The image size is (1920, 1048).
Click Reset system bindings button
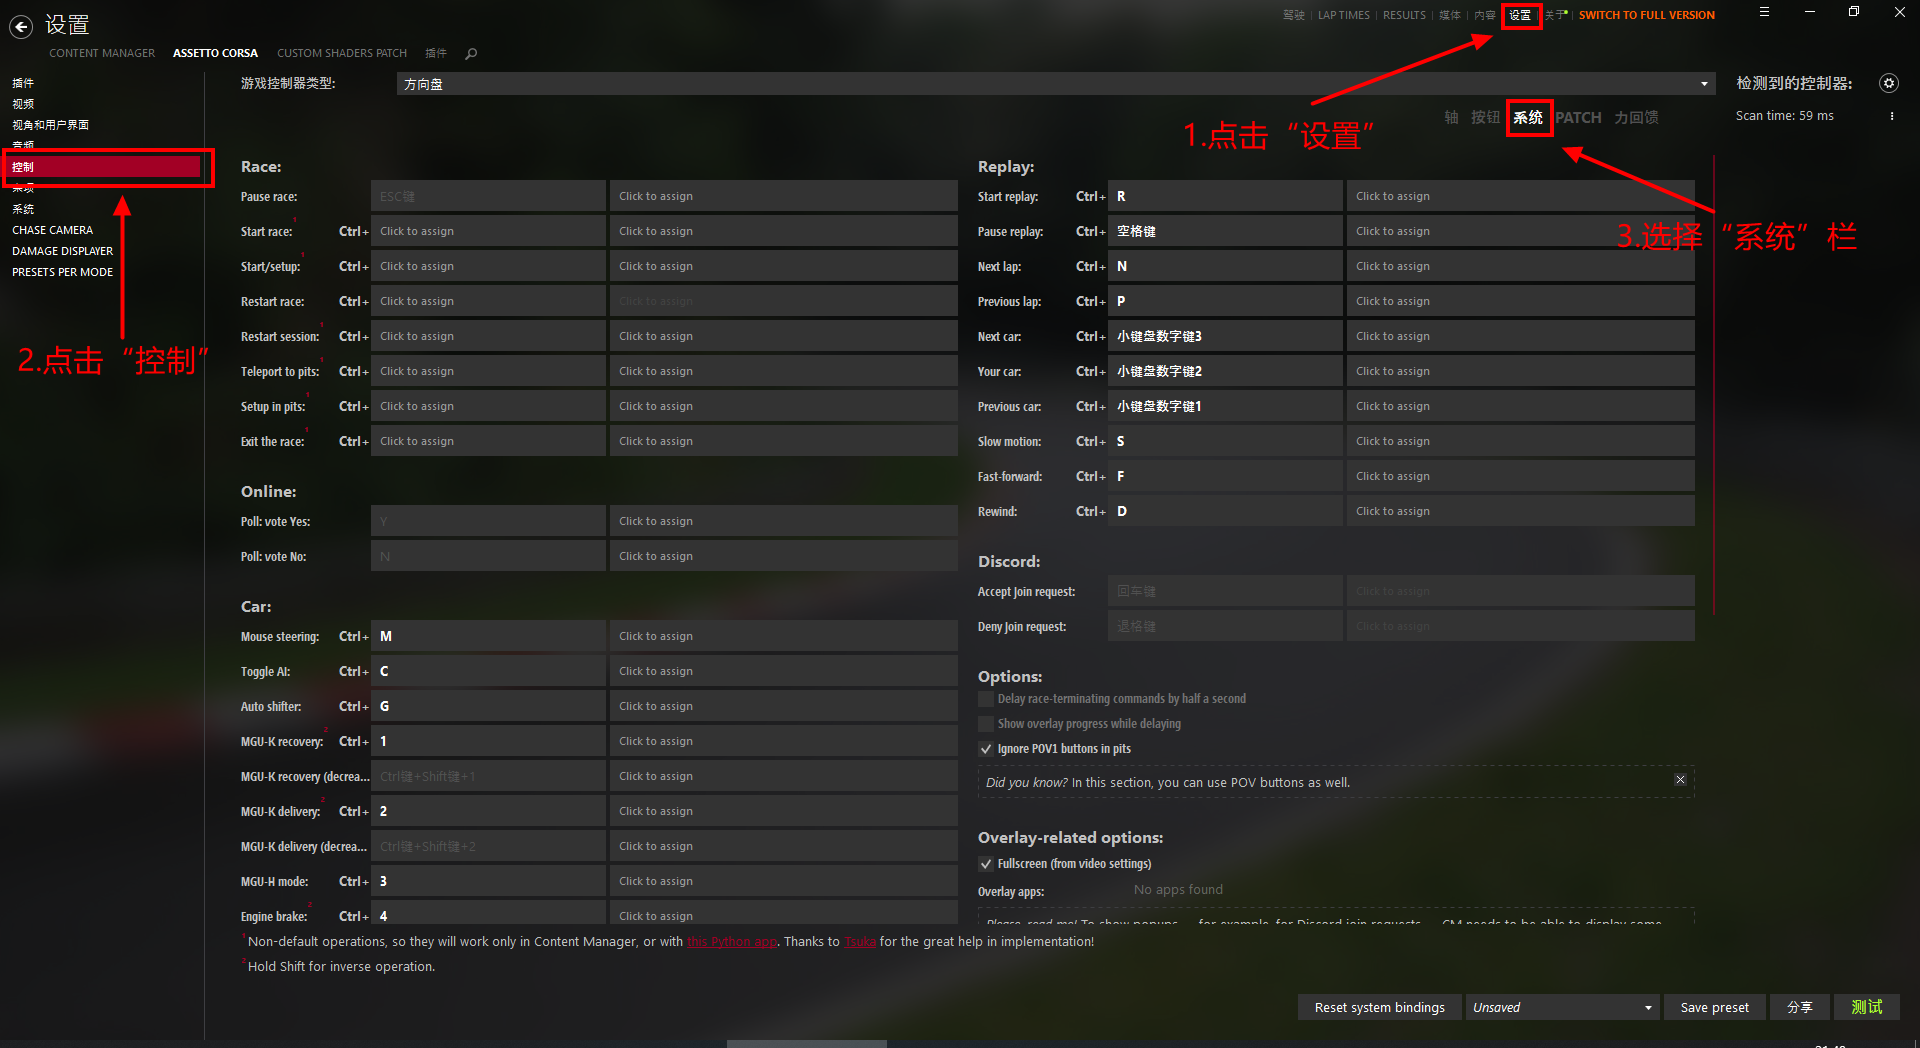click(x=1379, y=1007)
